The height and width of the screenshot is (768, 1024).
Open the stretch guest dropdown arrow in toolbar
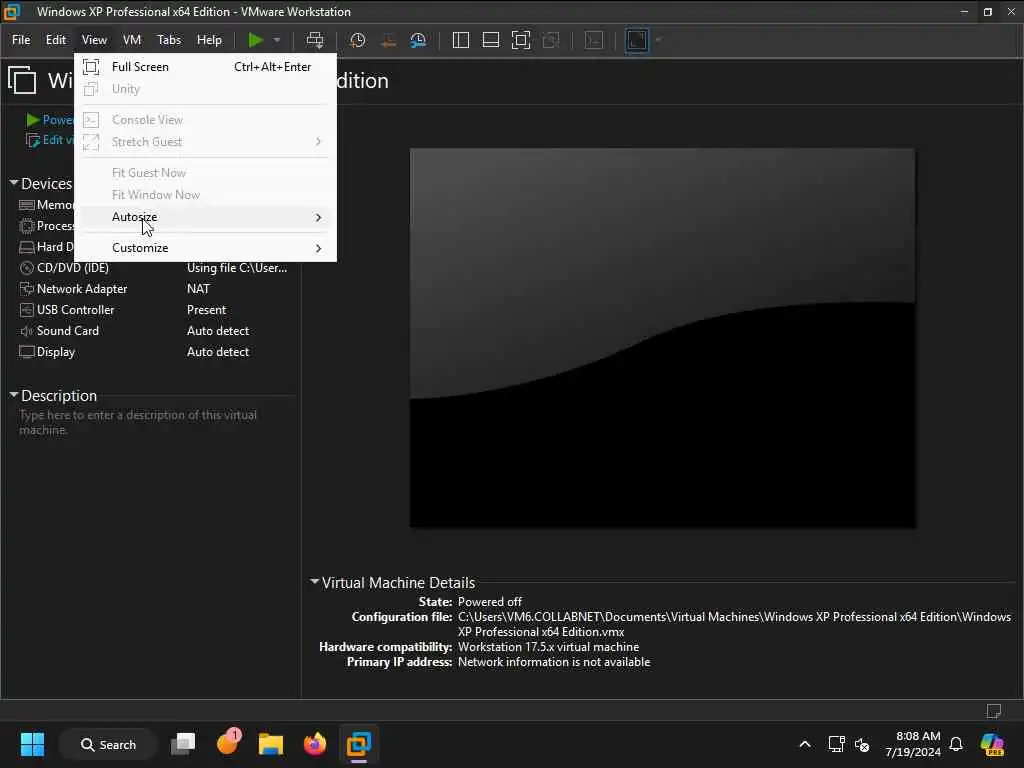tap(658, 40)
